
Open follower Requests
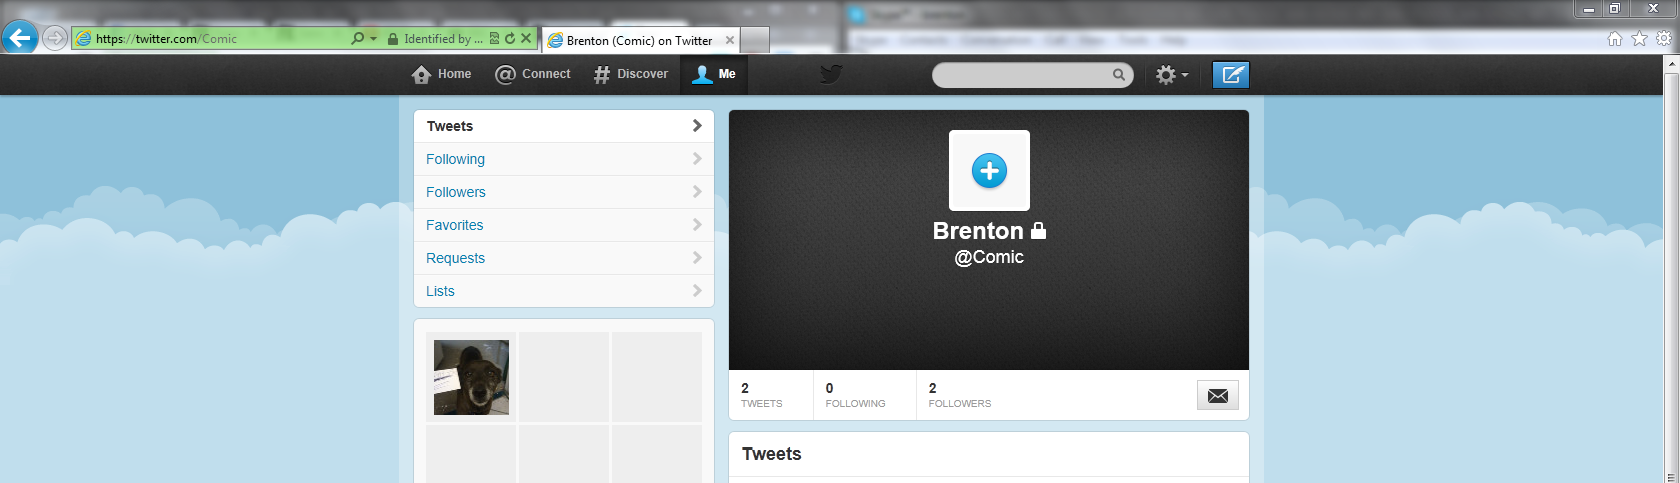(564, 258)
